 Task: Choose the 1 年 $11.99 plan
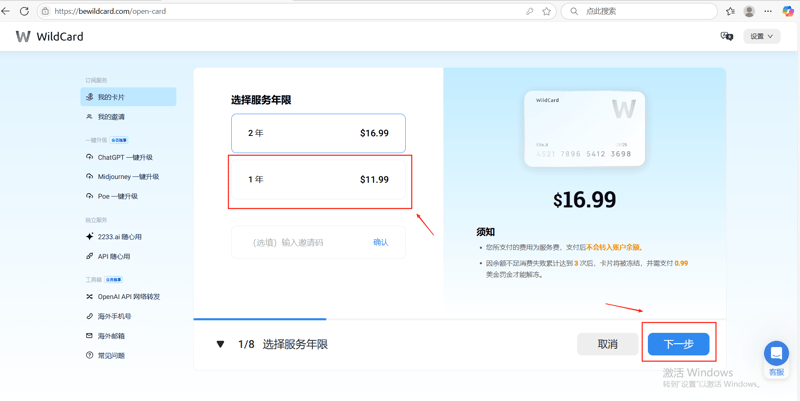coord(318,180)
